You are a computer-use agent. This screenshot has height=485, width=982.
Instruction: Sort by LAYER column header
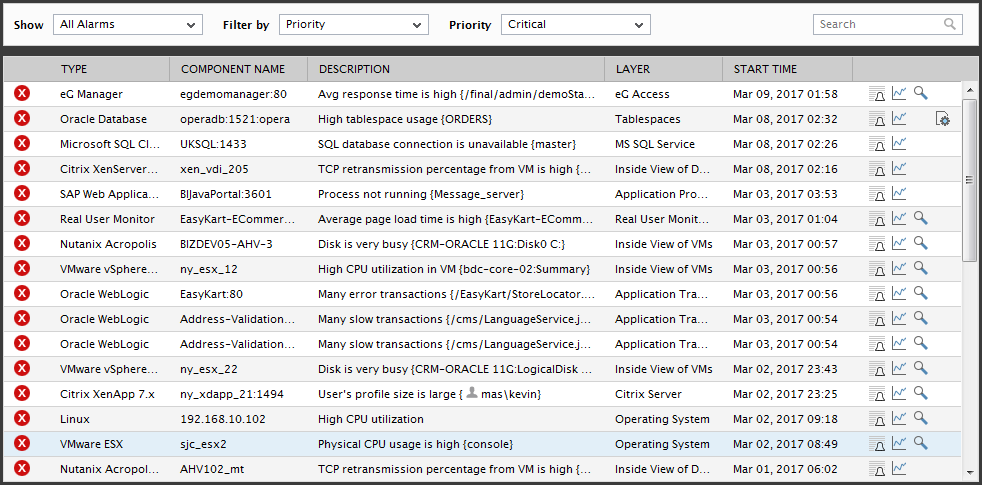tap(633, 70)
